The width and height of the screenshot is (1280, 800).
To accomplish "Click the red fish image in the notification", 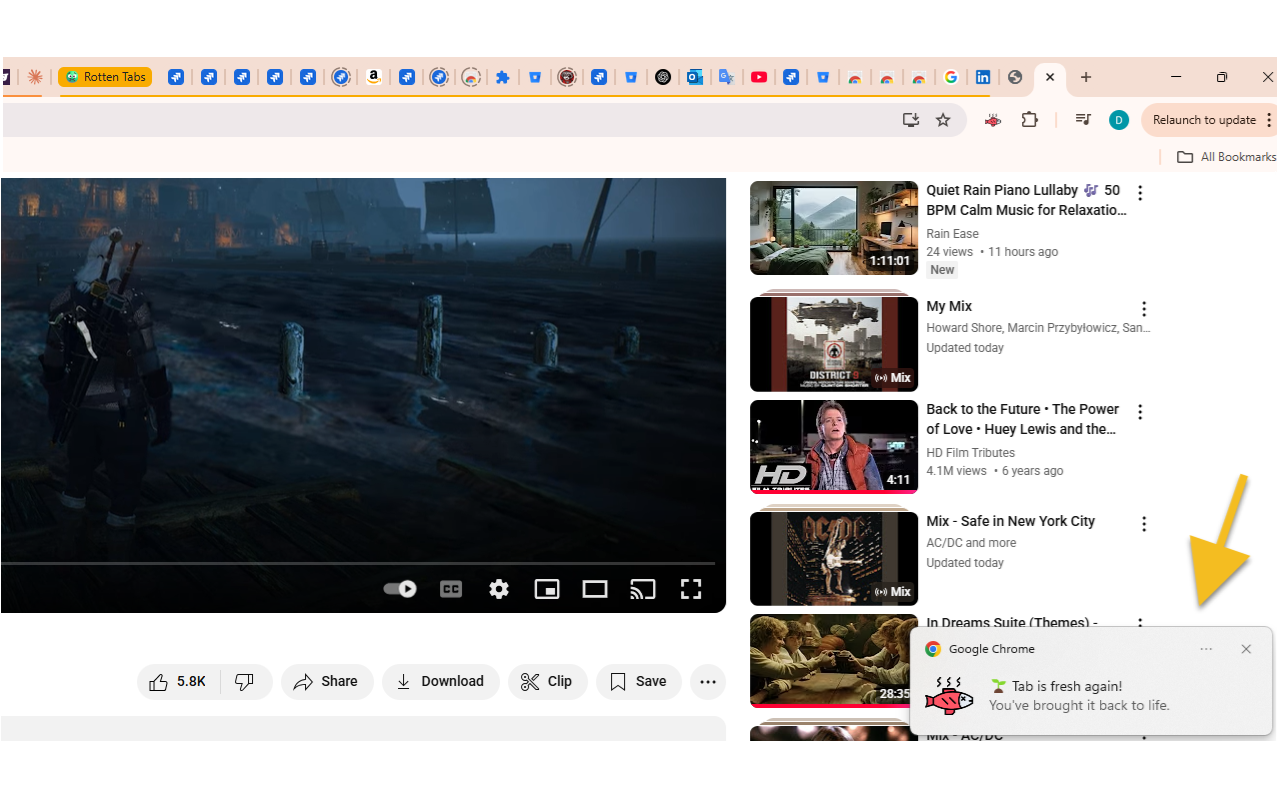I will pyautogui.click(x=949, y=696).
